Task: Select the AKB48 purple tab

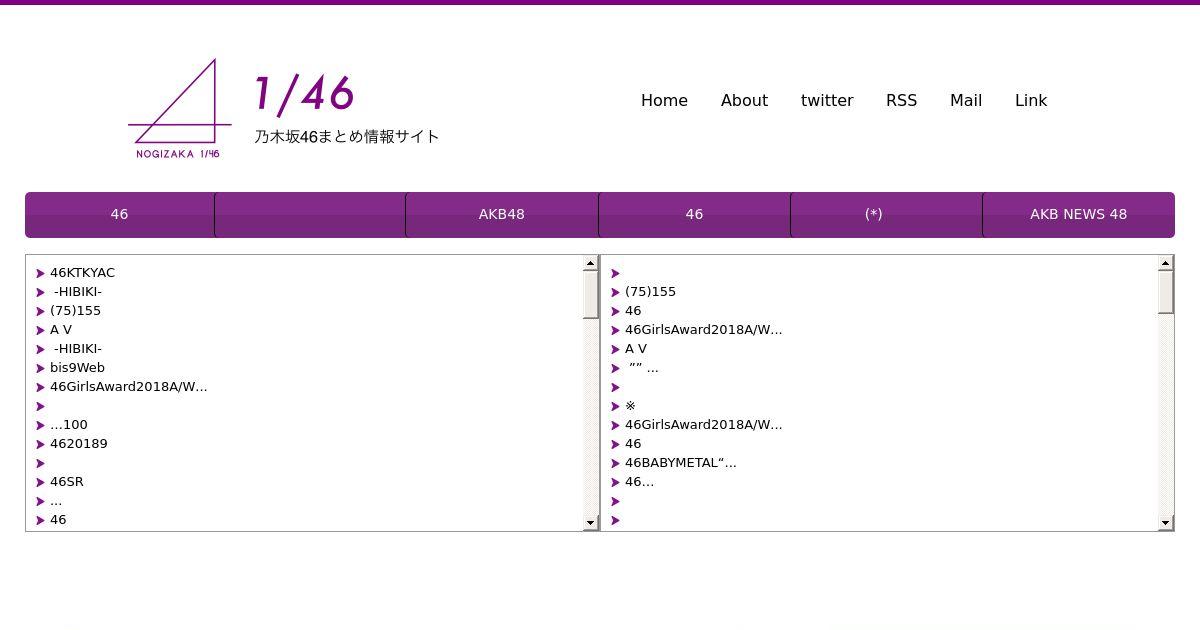Action: (502, 214)
